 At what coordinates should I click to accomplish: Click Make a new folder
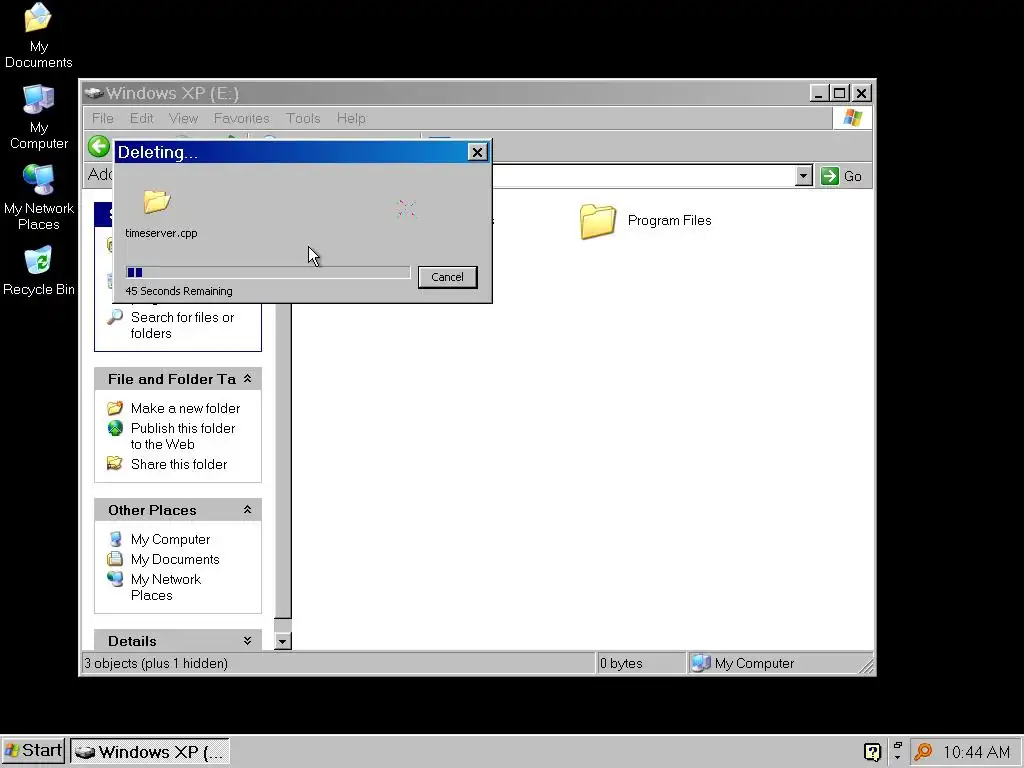185,408
